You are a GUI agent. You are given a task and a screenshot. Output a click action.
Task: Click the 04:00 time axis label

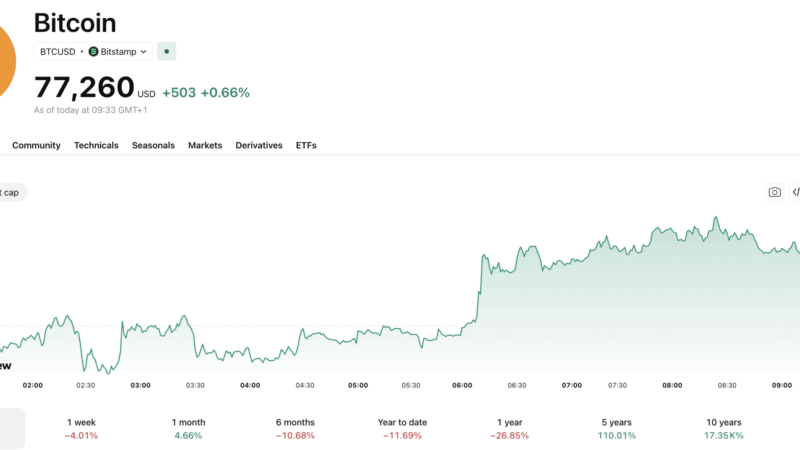[250, 385]
